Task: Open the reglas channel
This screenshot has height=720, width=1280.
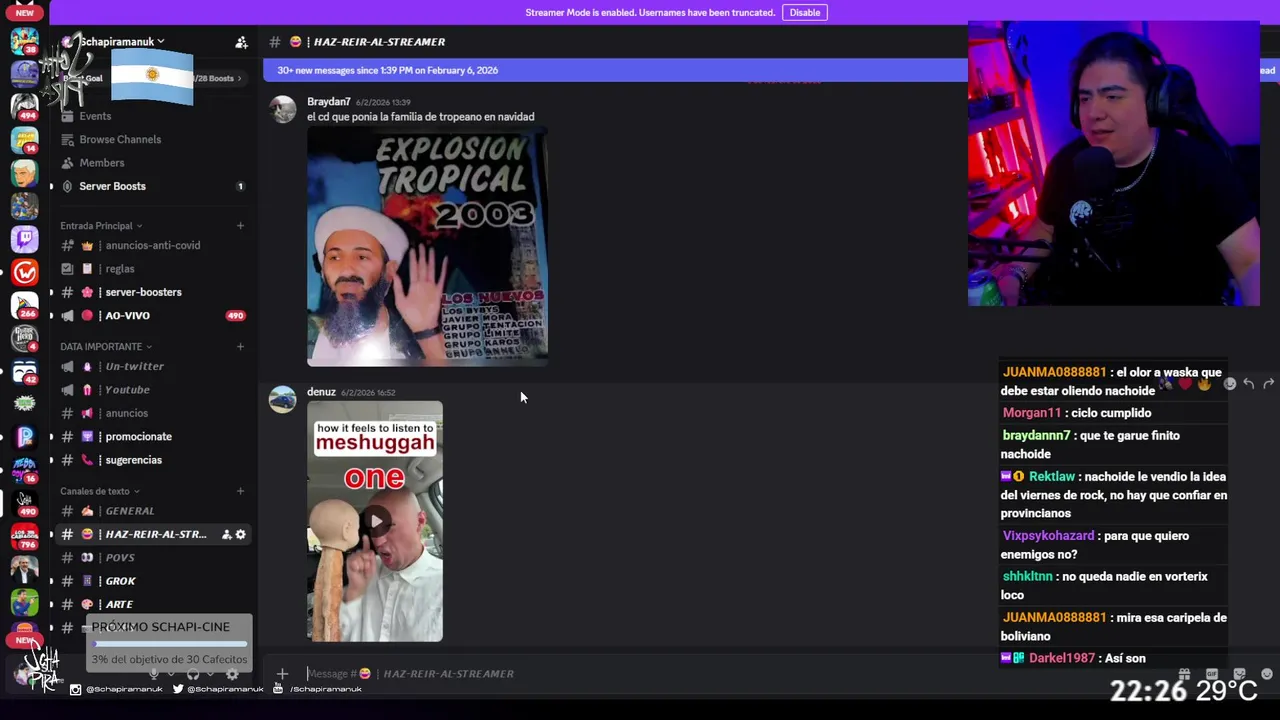Action: pyautogui.click(x=150, y=269)
